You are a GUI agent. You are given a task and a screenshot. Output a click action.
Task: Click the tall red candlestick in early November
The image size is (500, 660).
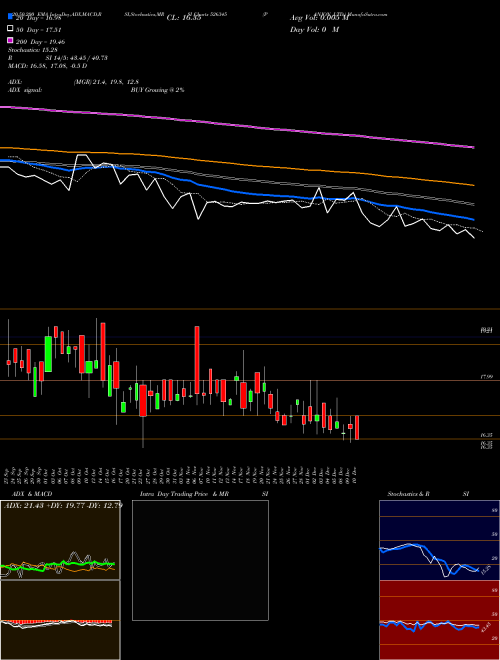tap(197, 360)
